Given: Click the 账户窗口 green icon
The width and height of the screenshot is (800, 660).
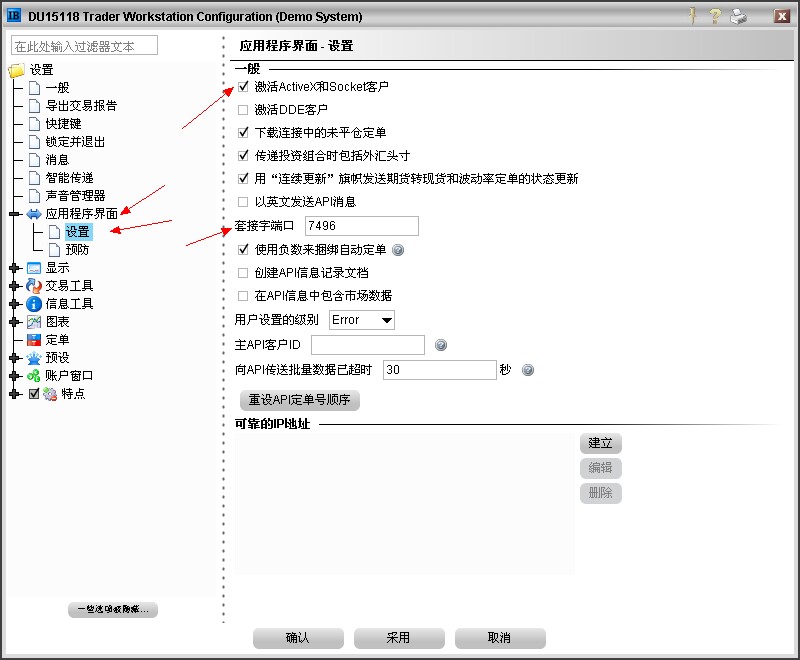Looking at the screenshot, I should point(34,376).
